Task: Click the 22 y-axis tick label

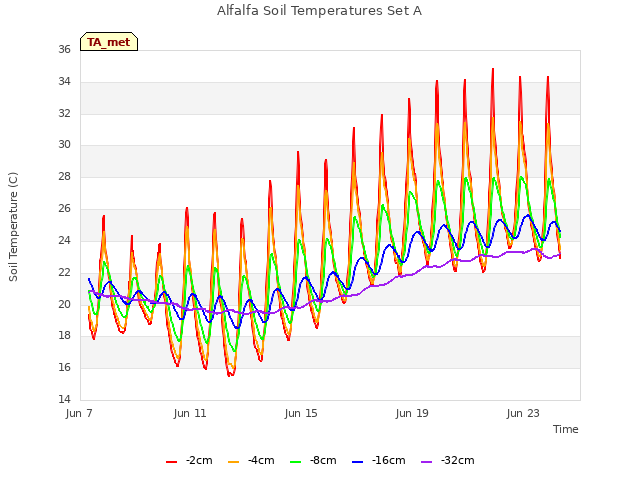Action: [x=64, y=272]
